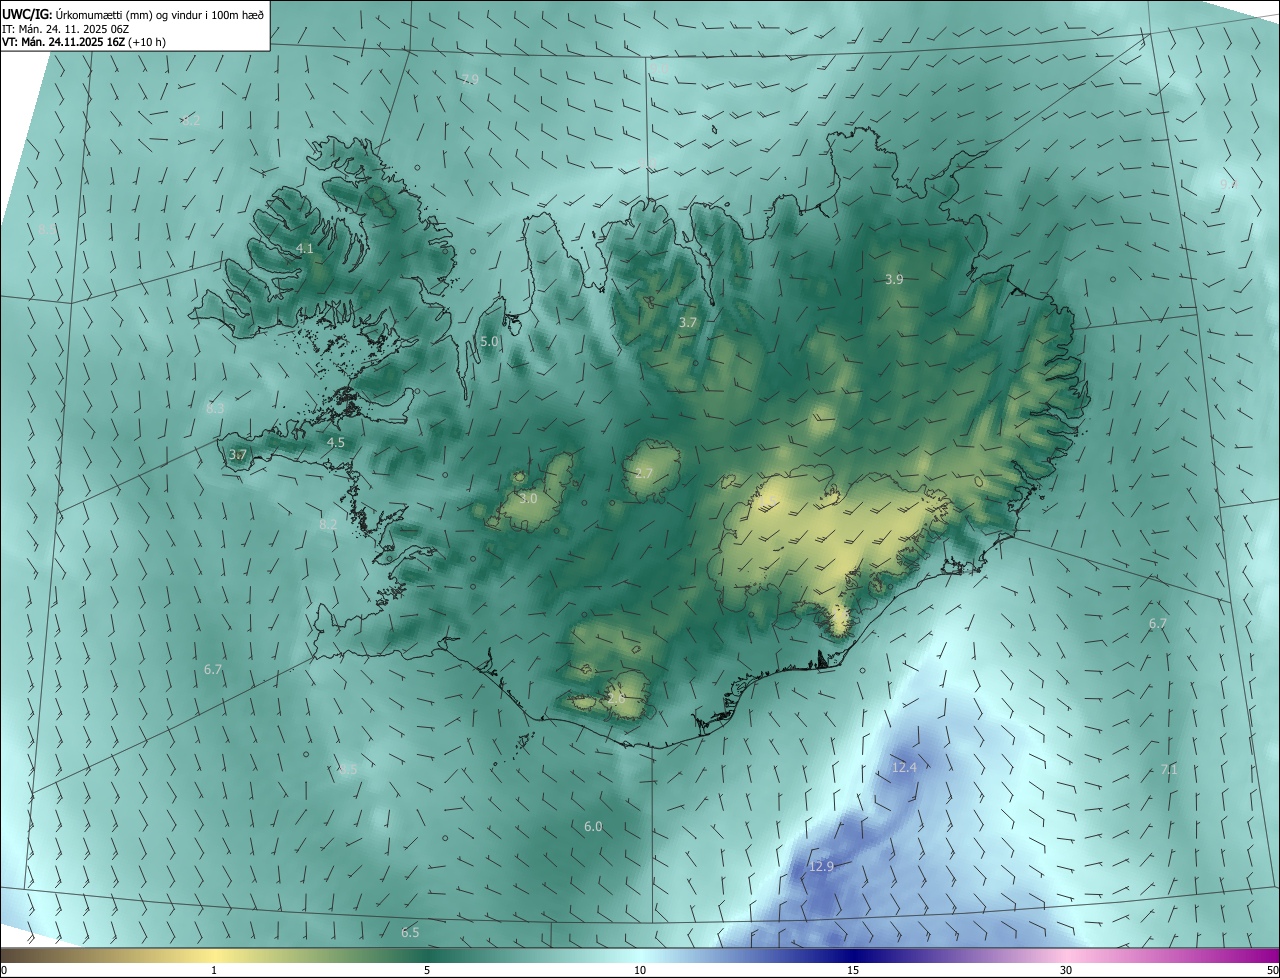
Task: Click the dark navy colorbar segment at 15
Action: pyautogui.click(x=853, y=955)
